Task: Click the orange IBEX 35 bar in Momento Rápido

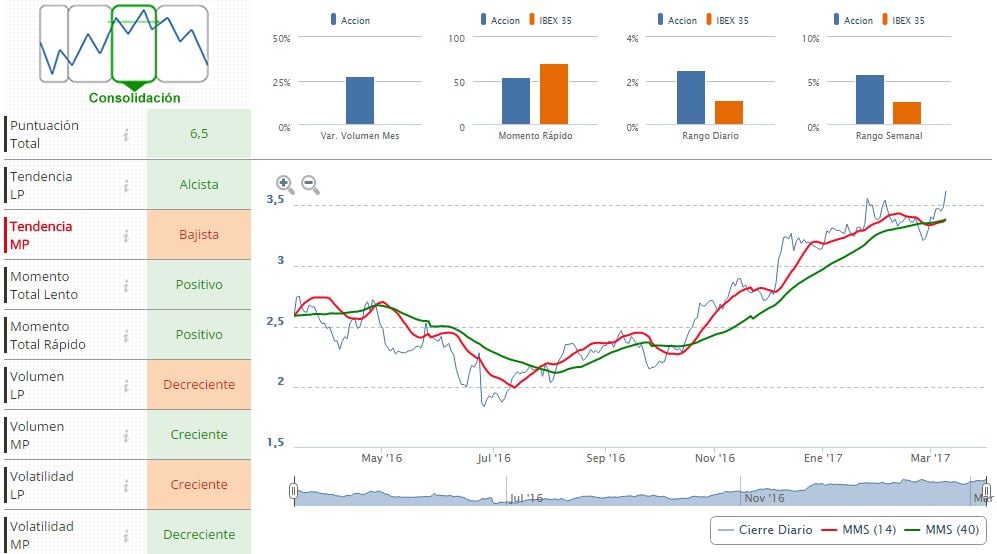Action: pos(553,94)
